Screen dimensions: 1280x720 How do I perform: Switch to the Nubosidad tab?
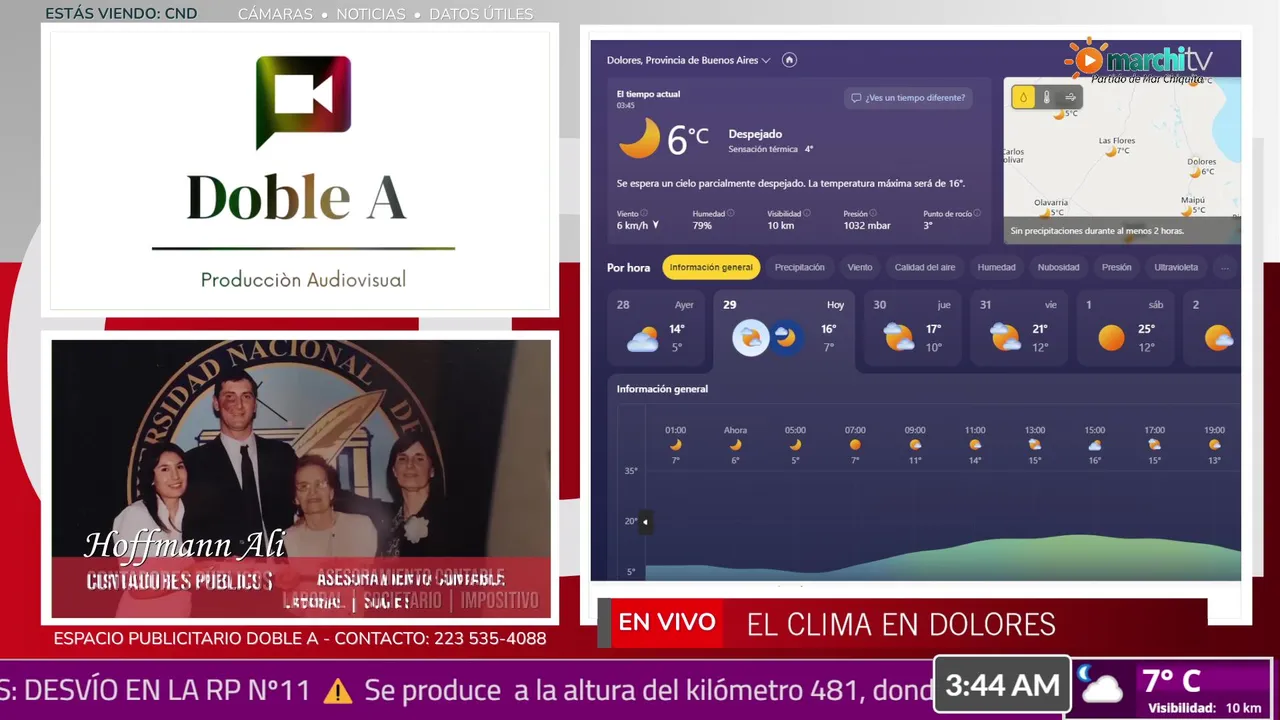[x=1059, y=267]
